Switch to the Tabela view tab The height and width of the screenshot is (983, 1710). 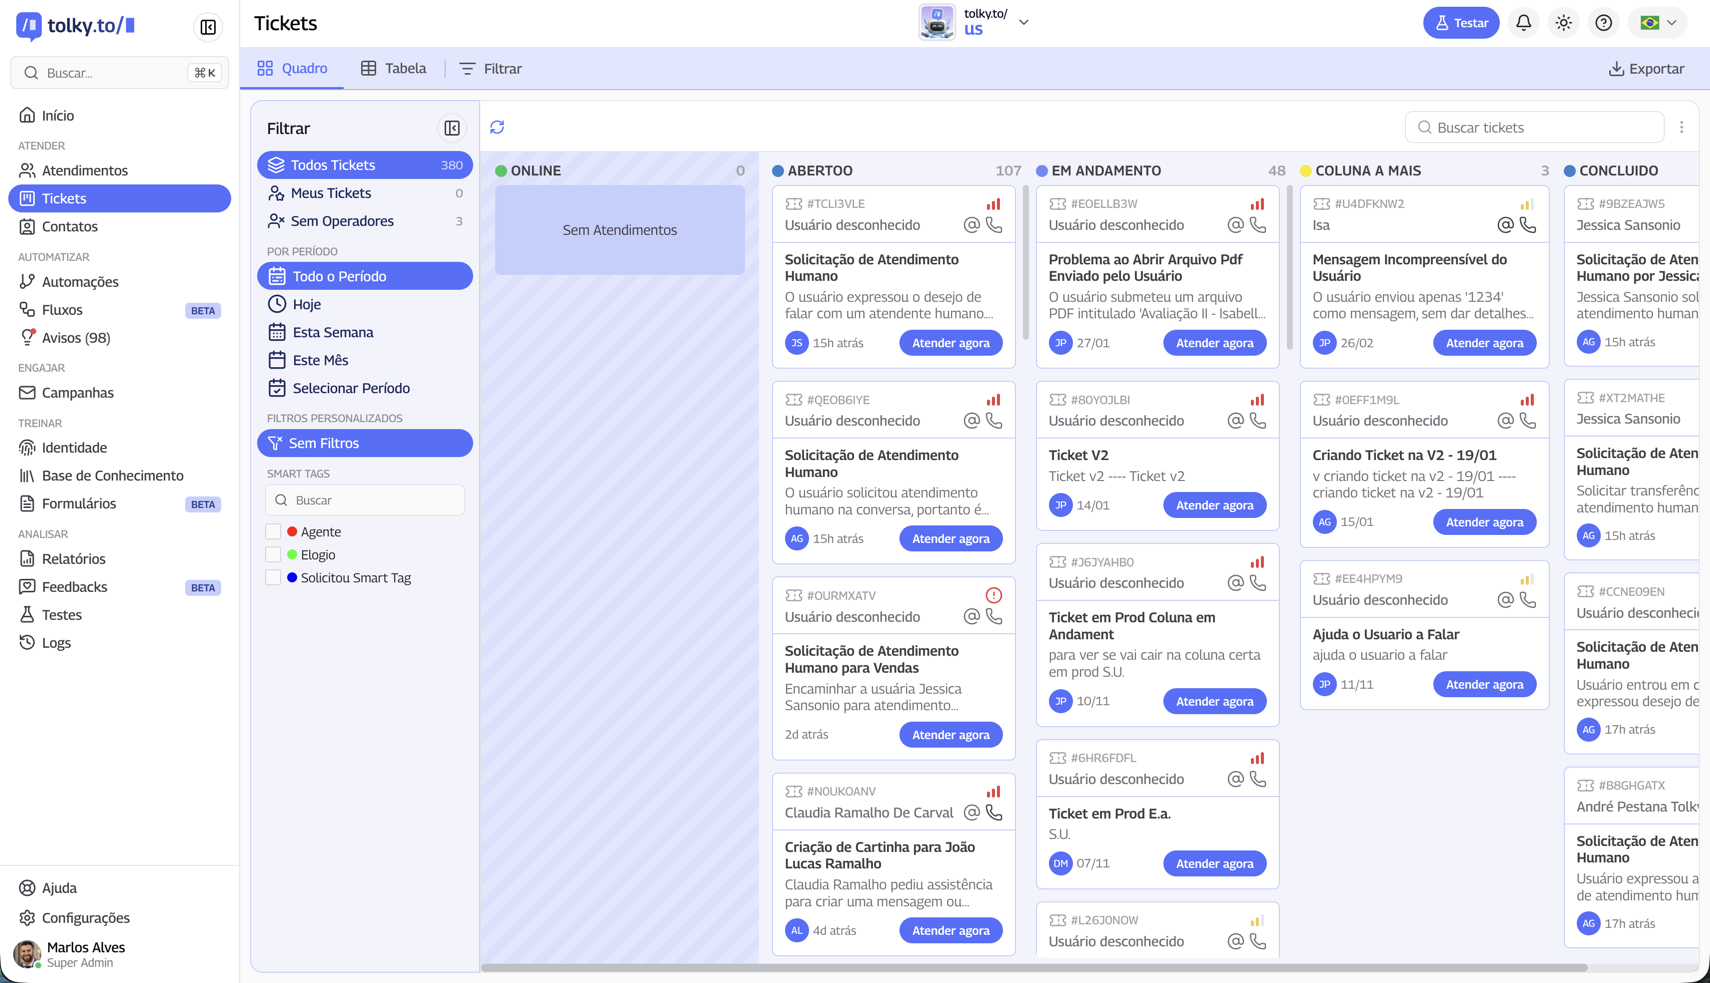point(393,68)
